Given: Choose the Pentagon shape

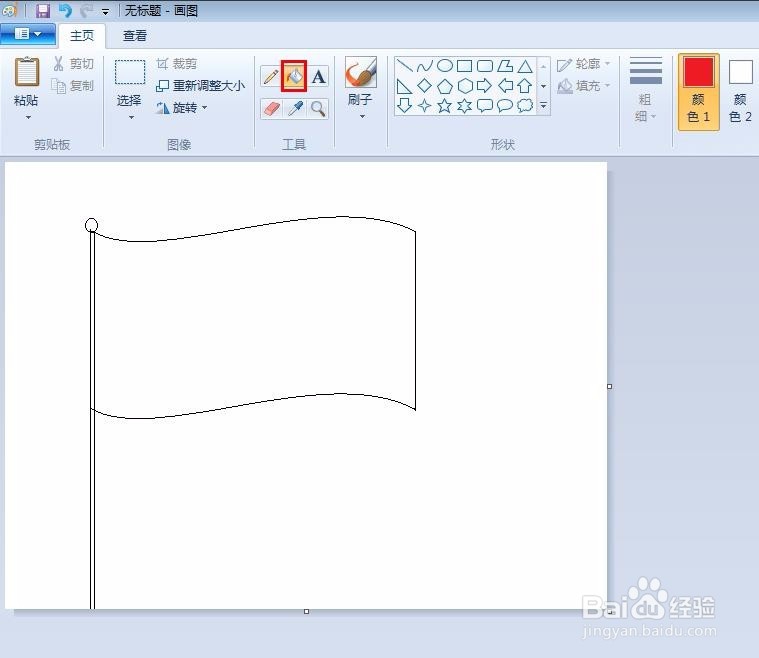Looking at the screenshot, I should click(x=445, y=86).
